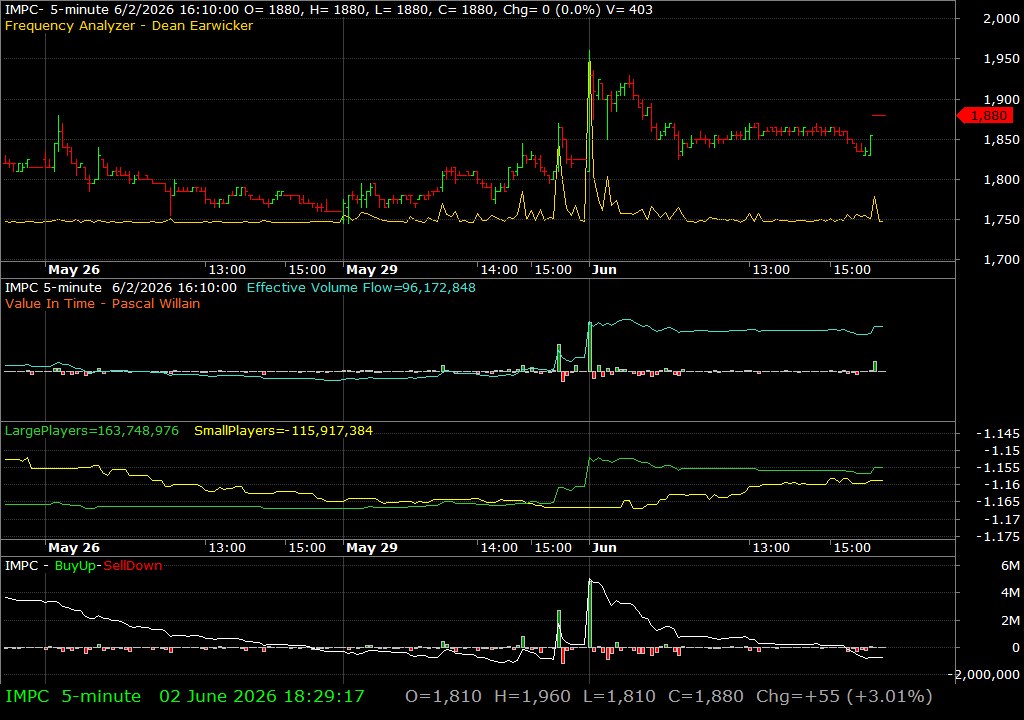
Task: Click the LargePlayers=163,748,976 label
Action: [91, 431]
